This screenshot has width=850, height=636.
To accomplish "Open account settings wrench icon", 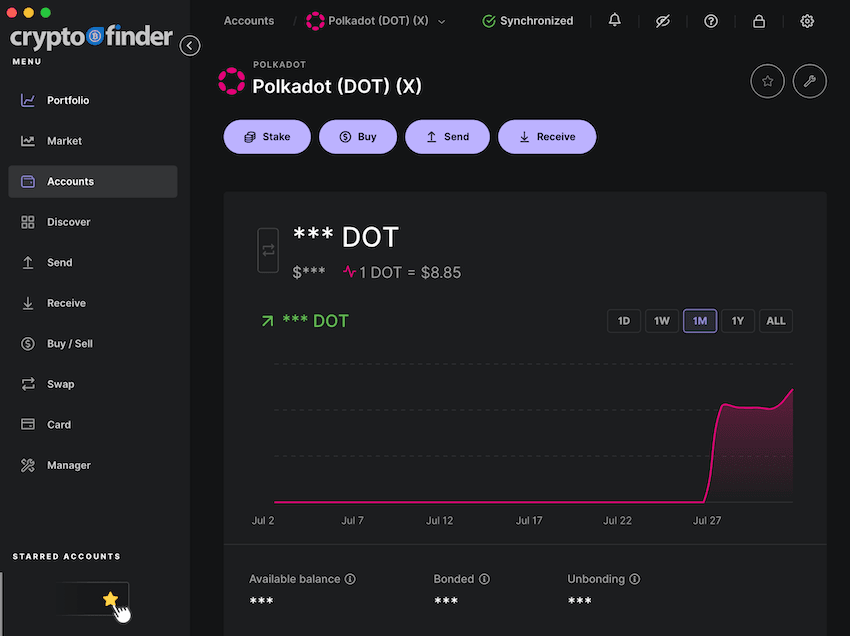I will 809,82.
